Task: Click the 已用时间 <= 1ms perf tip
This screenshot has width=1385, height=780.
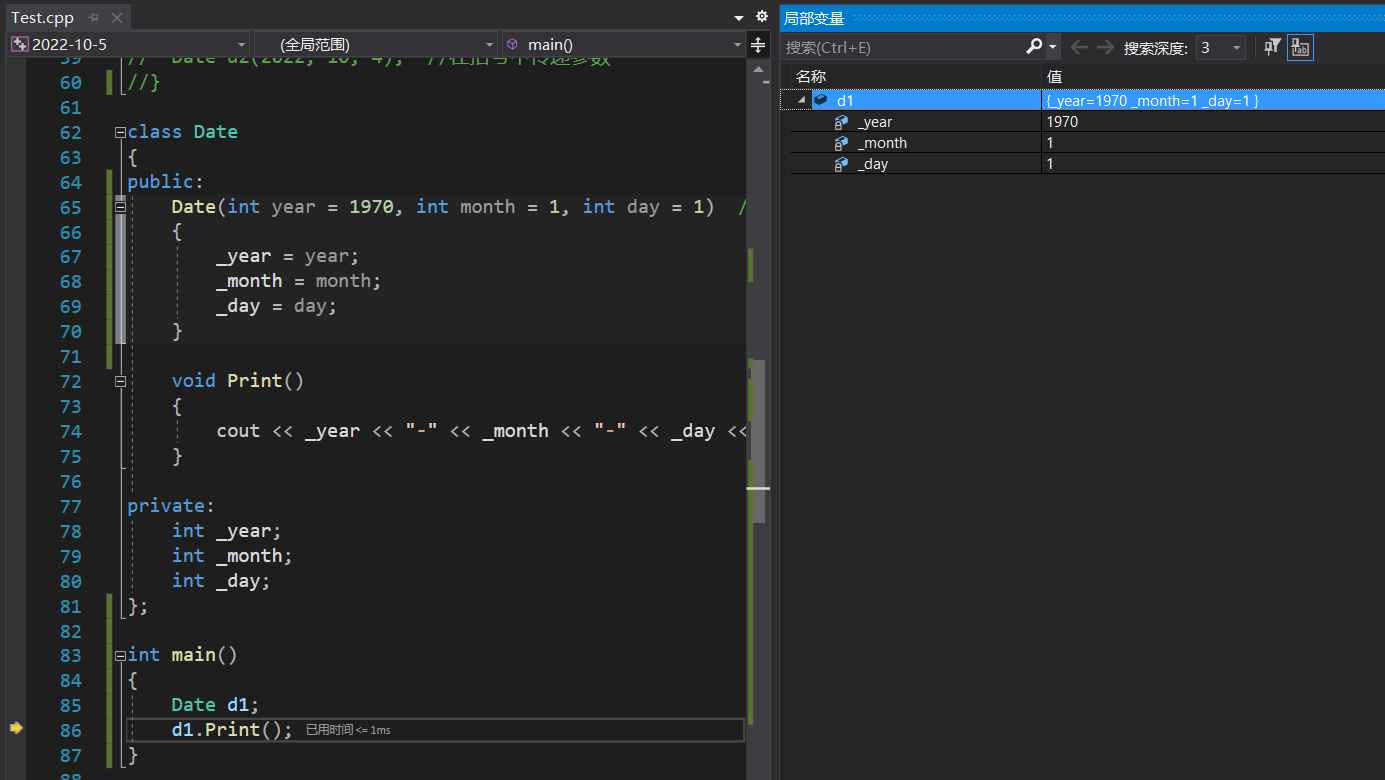Action: point(348,730)
